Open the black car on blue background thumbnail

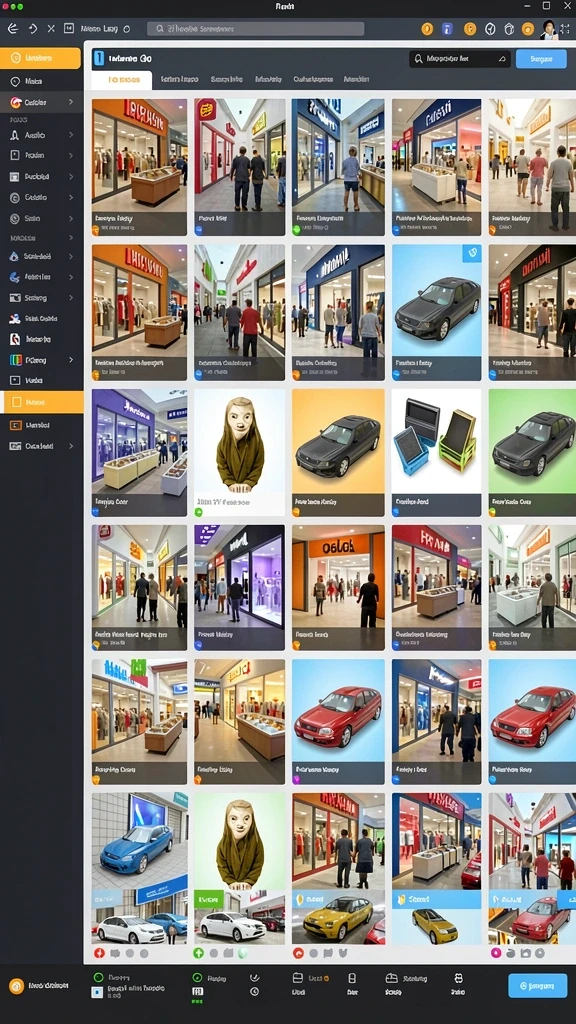click(x=436, y=312)
